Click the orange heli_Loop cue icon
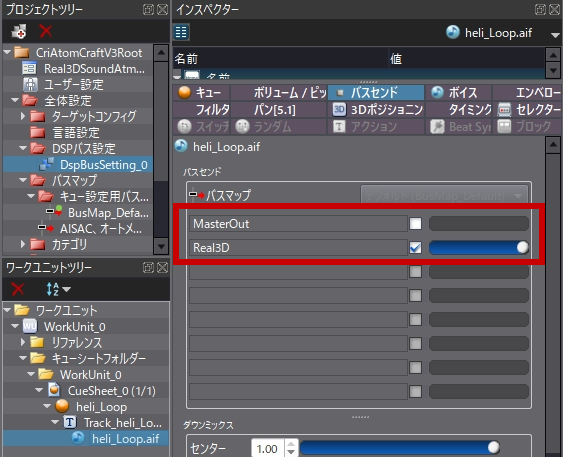Viewport: 563px width, 457px height. point(62,406)
